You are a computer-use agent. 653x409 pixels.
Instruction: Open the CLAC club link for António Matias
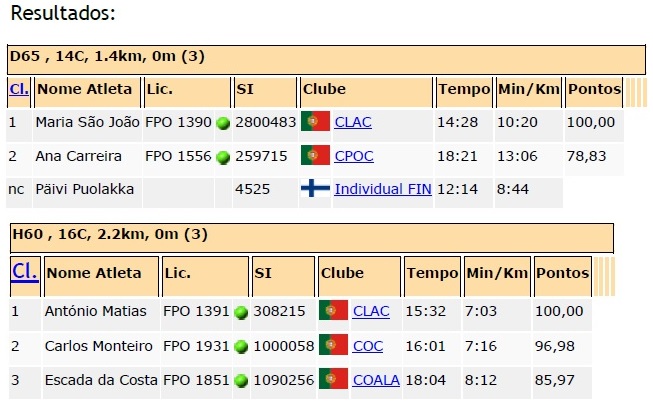coord(371,311)
